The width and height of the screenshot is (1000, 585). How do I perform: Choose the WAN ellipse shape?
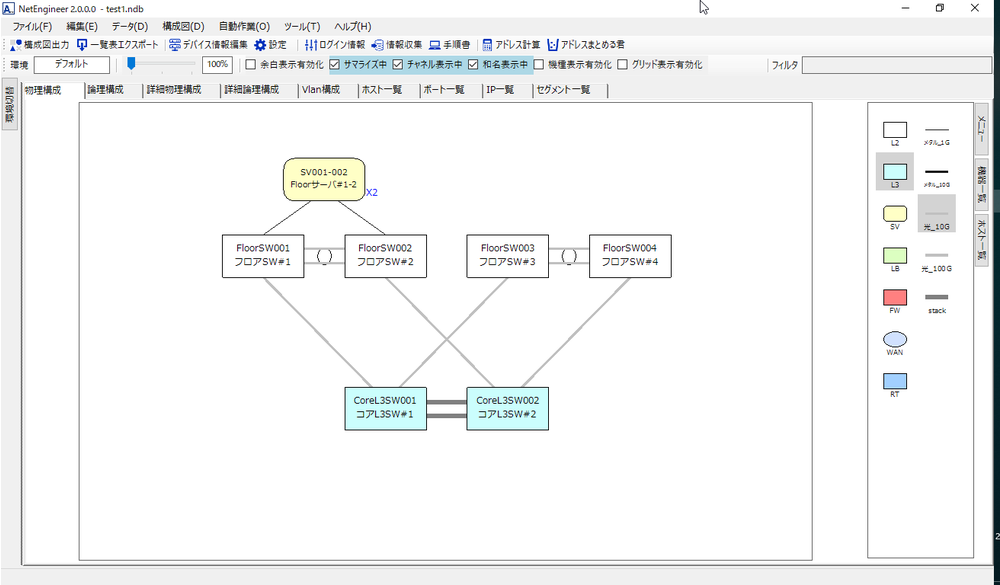pyautogui.click(x=895, y=339)
